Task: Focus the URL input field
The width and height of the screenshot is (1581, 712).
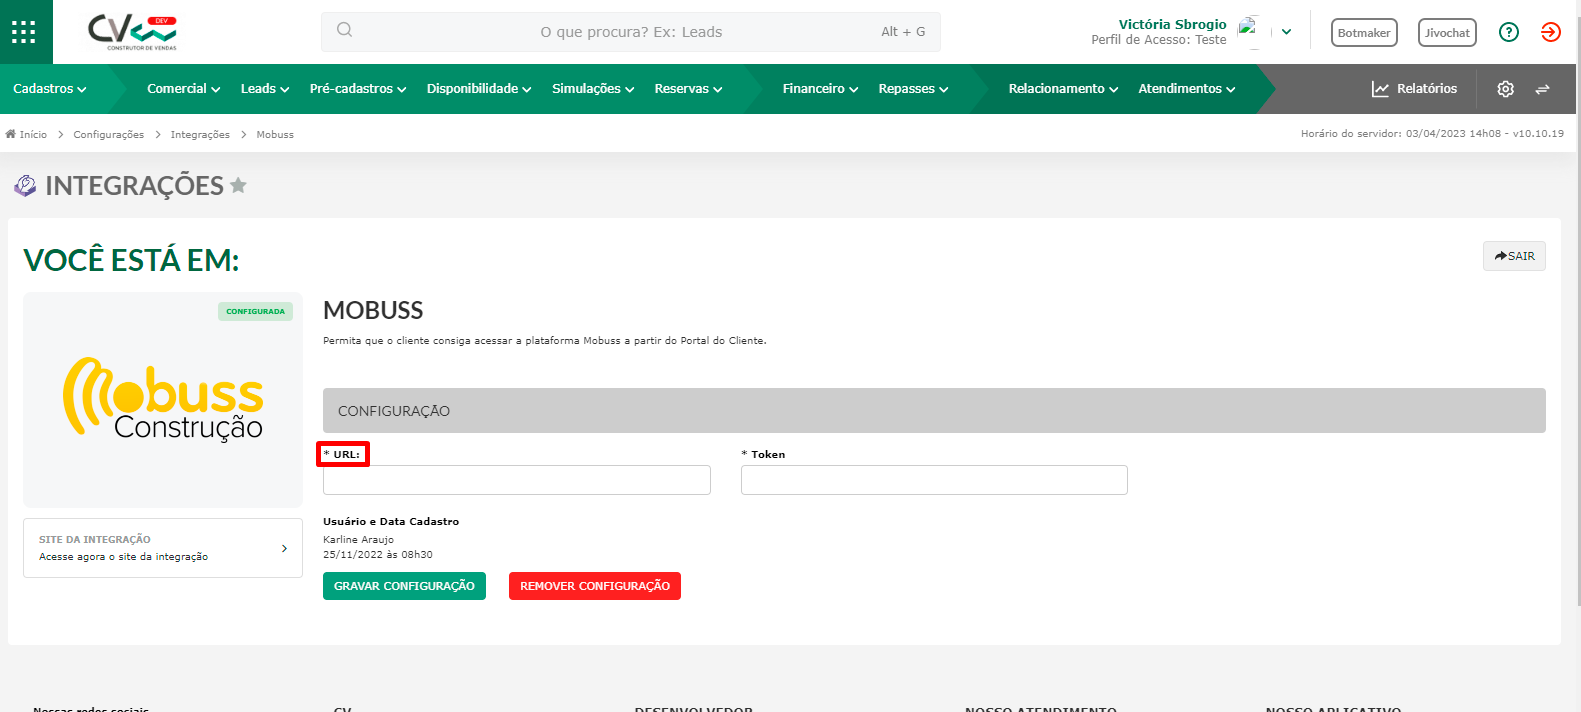Action: point(517,480)
